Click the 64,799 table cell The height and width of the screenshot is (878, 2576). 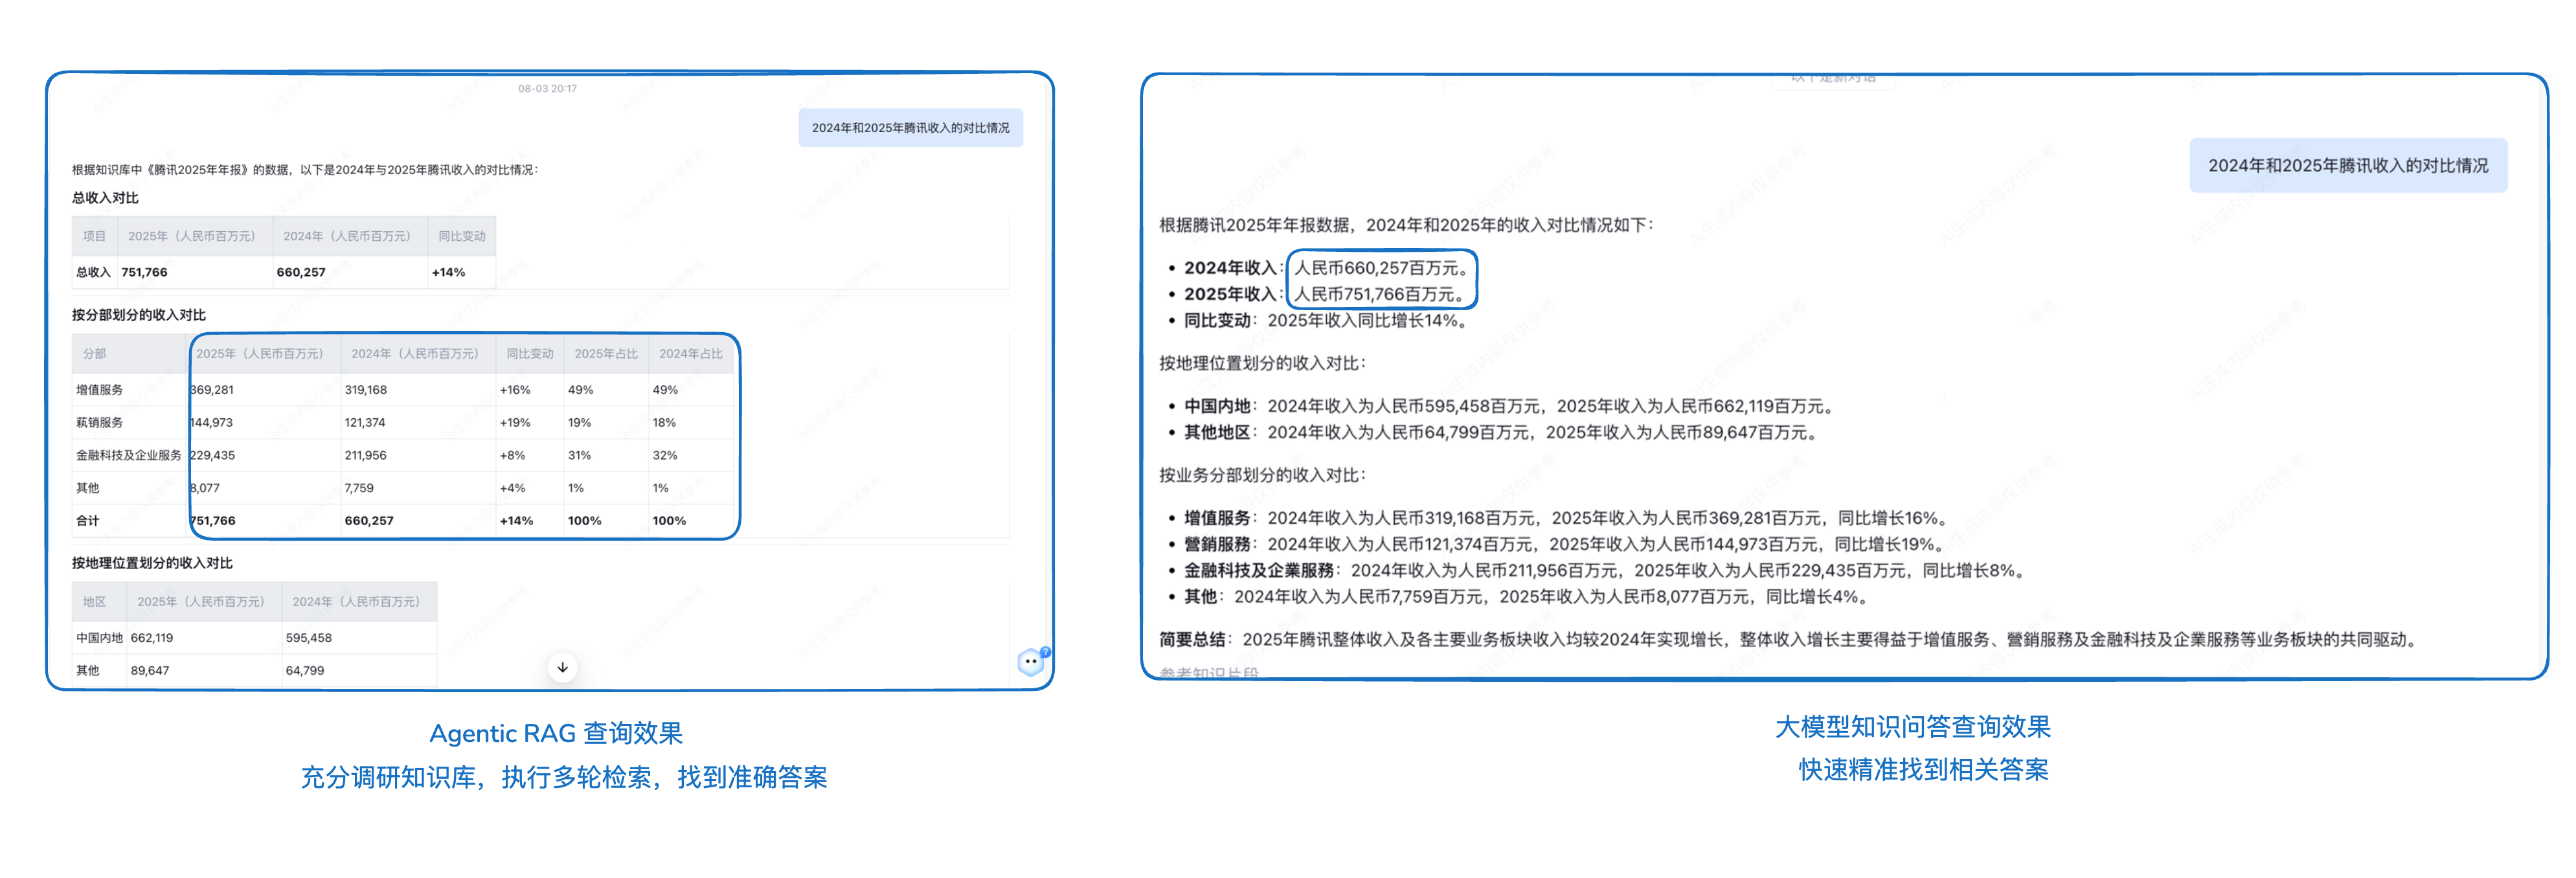[x=305, y=671]
